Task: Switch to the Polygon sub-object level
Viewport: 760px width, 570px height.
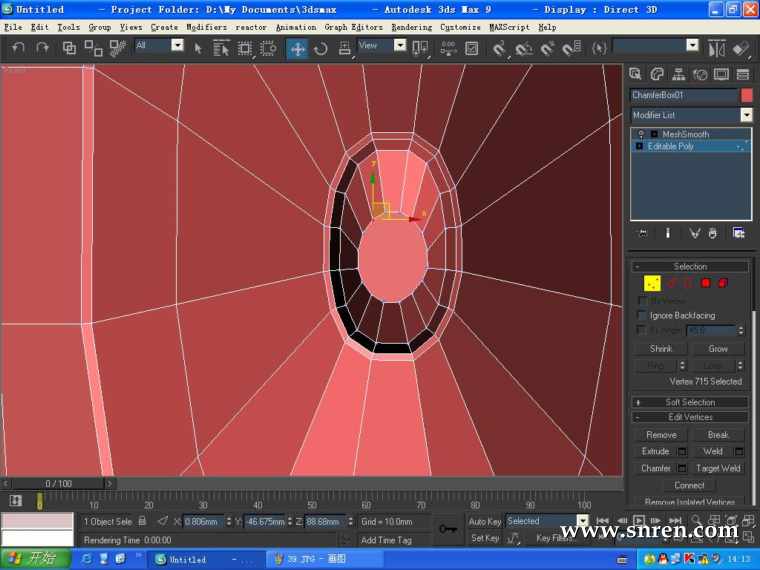Action: [705, 284]
